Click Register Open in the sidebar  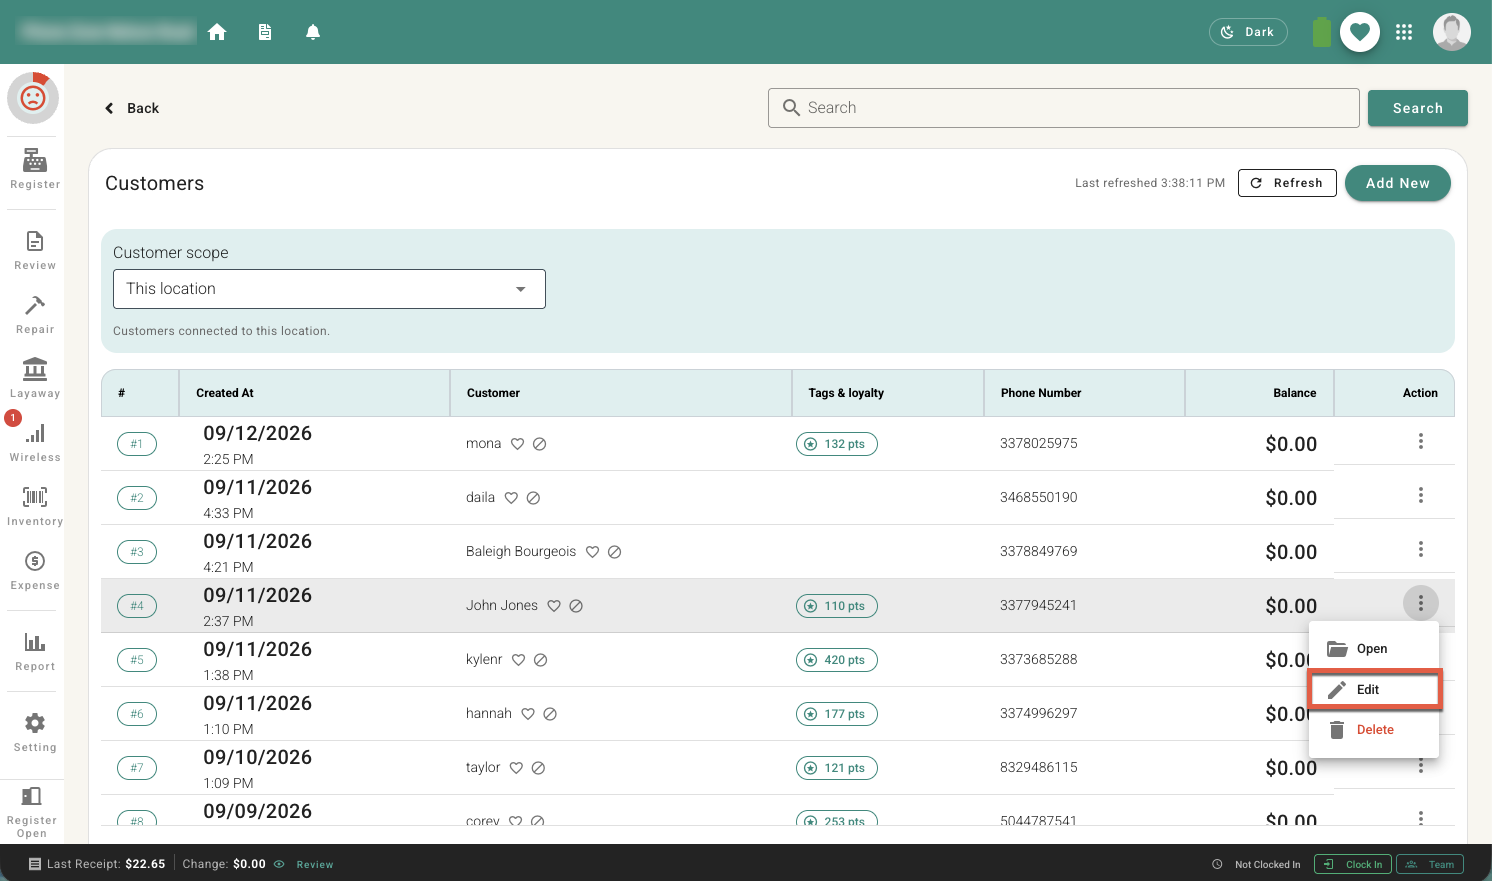(x=32, y=811)
